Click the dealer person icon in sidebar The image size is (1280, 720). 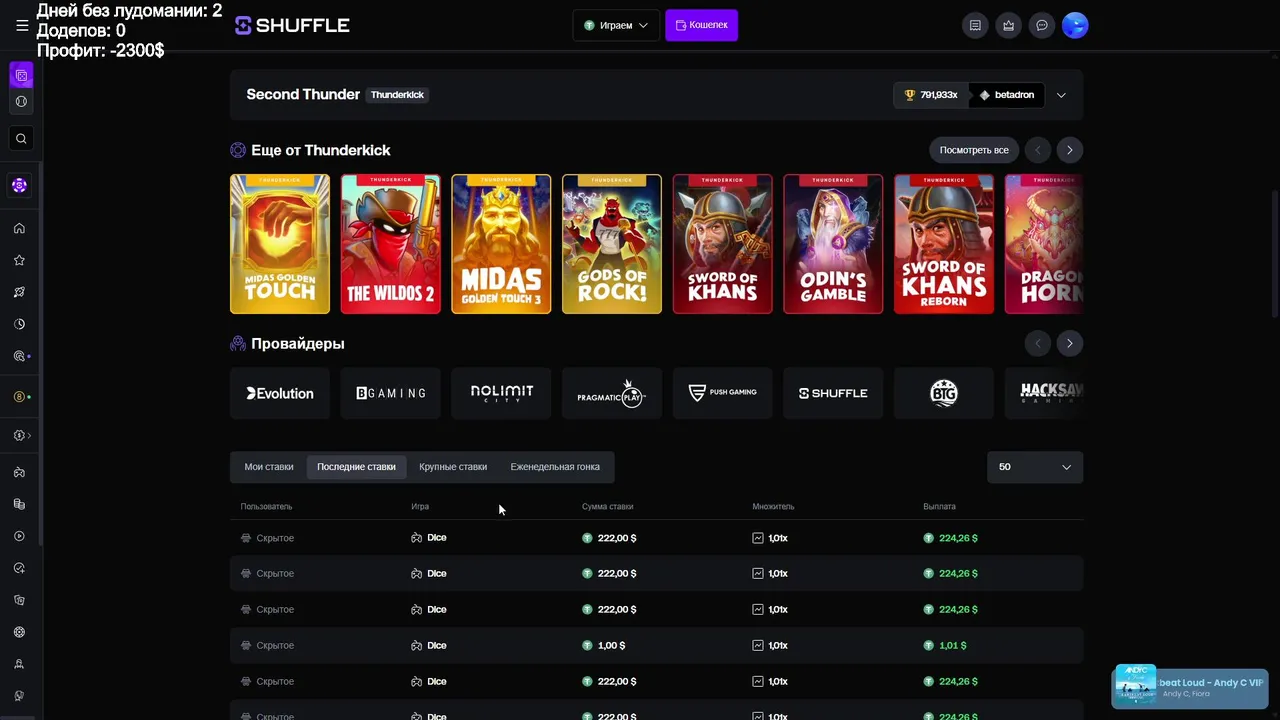coord(19,664)
